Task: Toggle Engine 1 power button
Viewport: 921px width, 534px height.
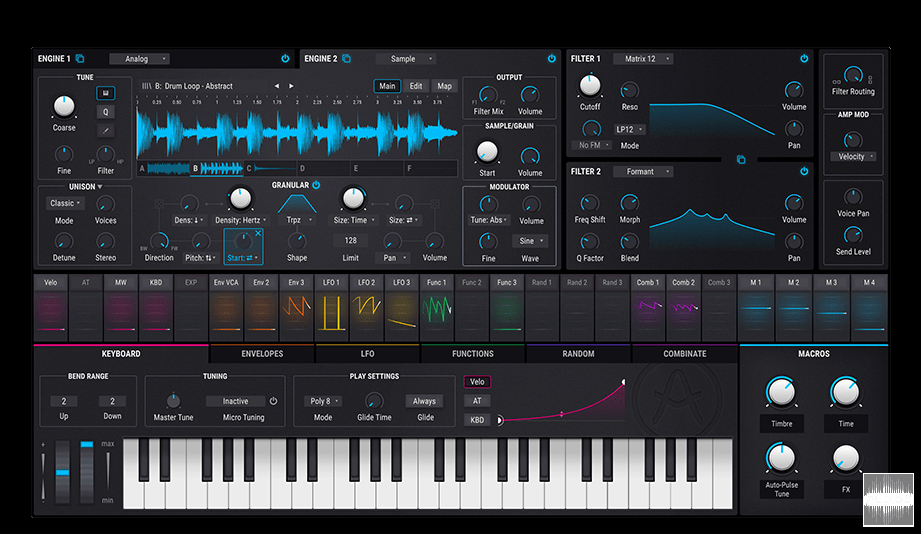Action: click(285, 59)
